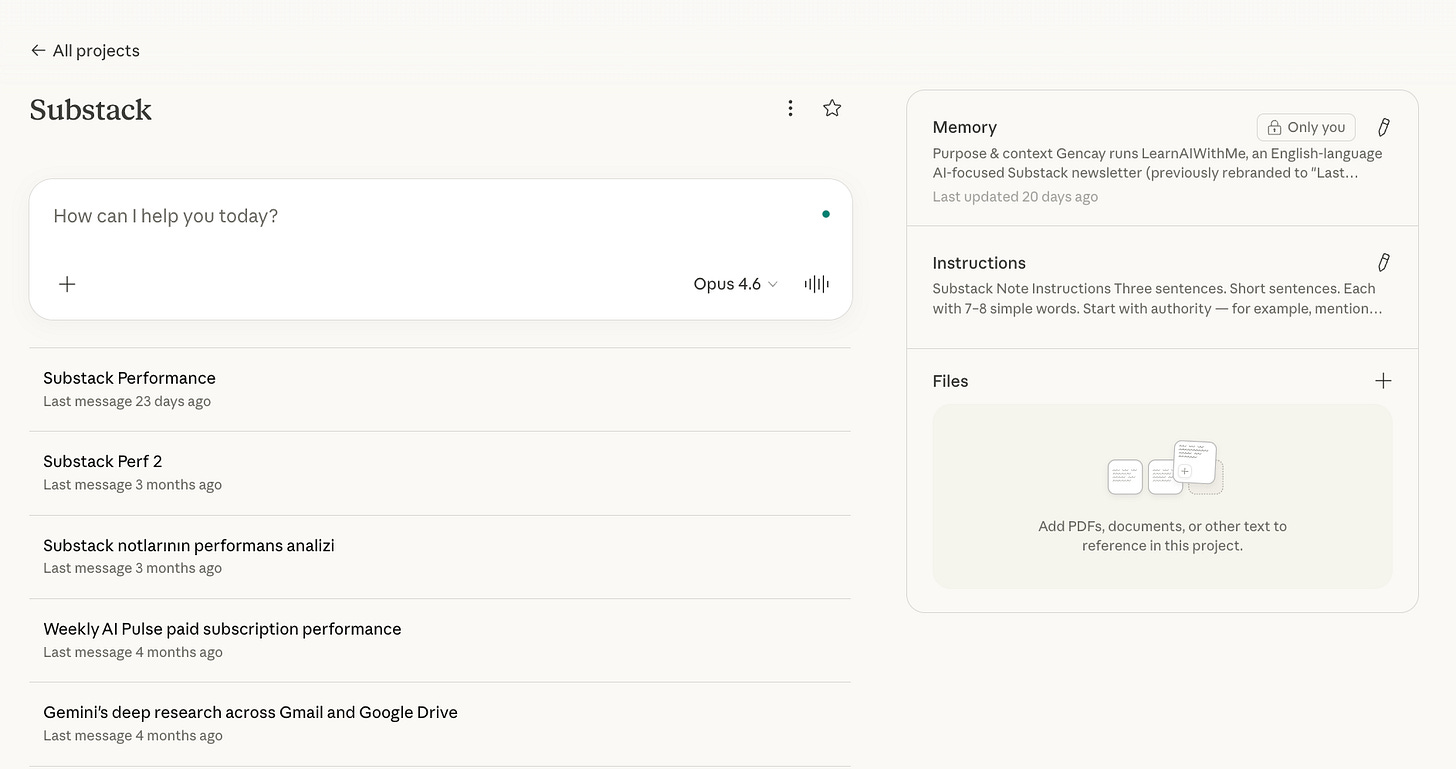This screenshot has width=1456, height=769.
Task: Click the Substack Note Instructions preview text
Action: click(x=1157, y=298)
